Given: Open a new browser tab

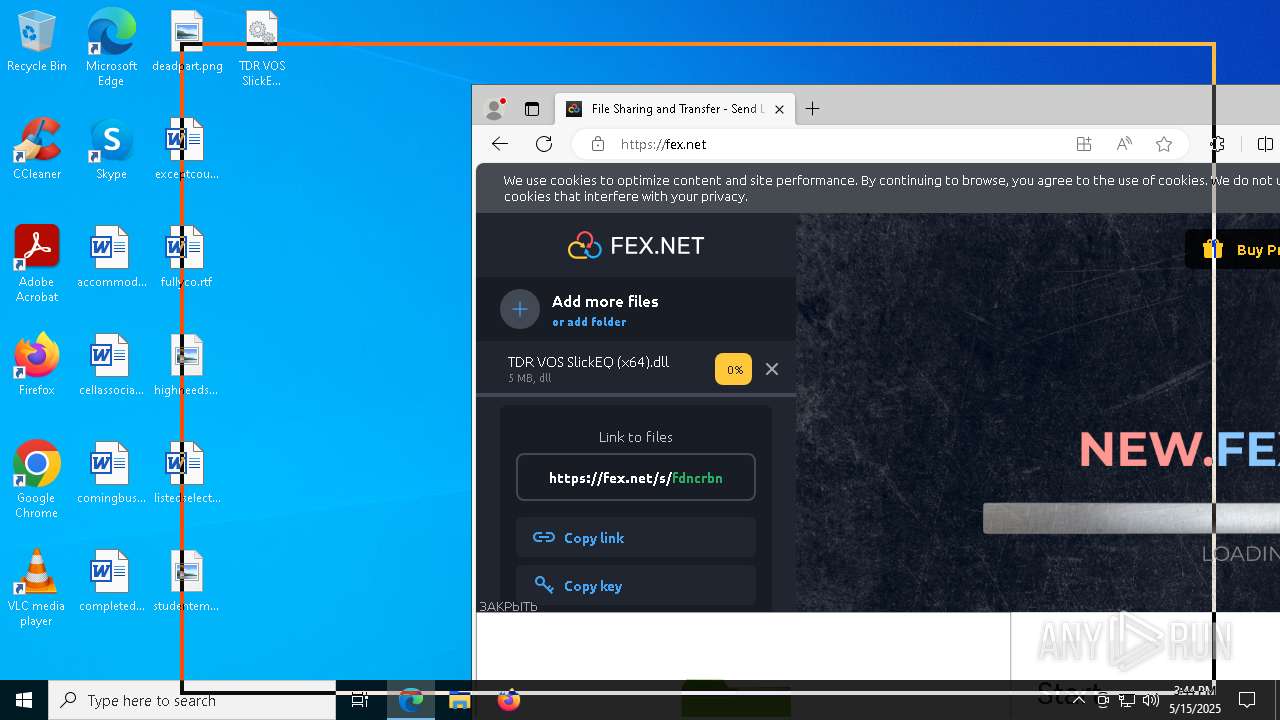Looking at the screenshot, I should tap(813, 109).
